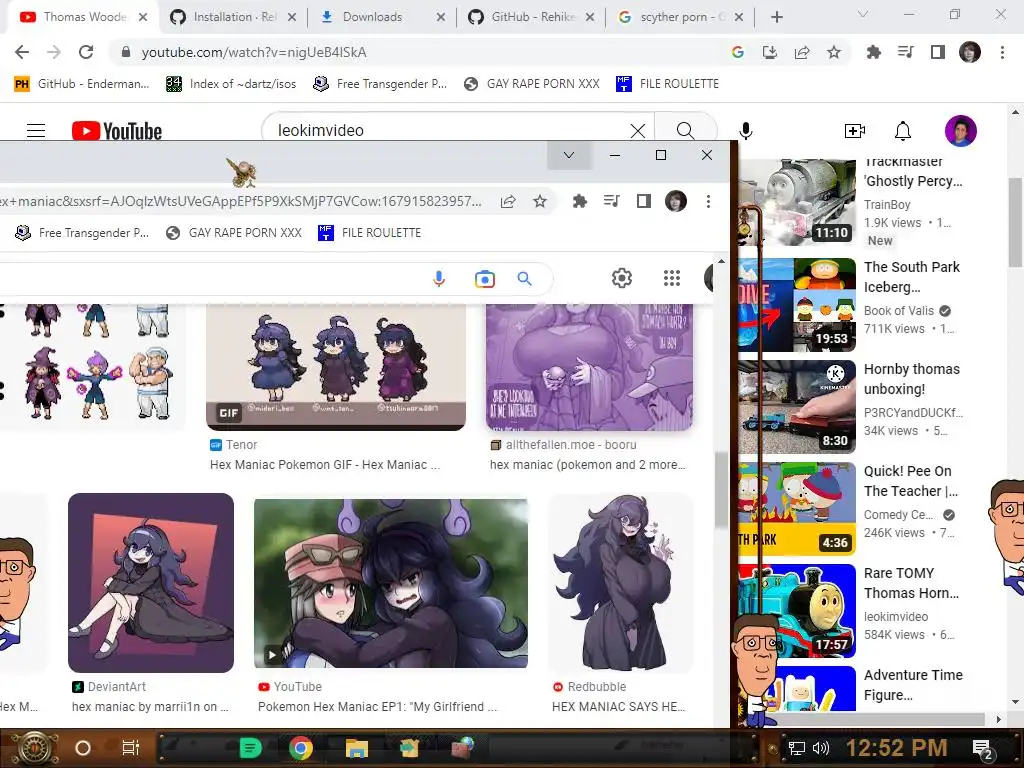This screenshot has width=1024, height=768.
Task: Click share page icon in YouTube address bar
Action: (802, 52)
